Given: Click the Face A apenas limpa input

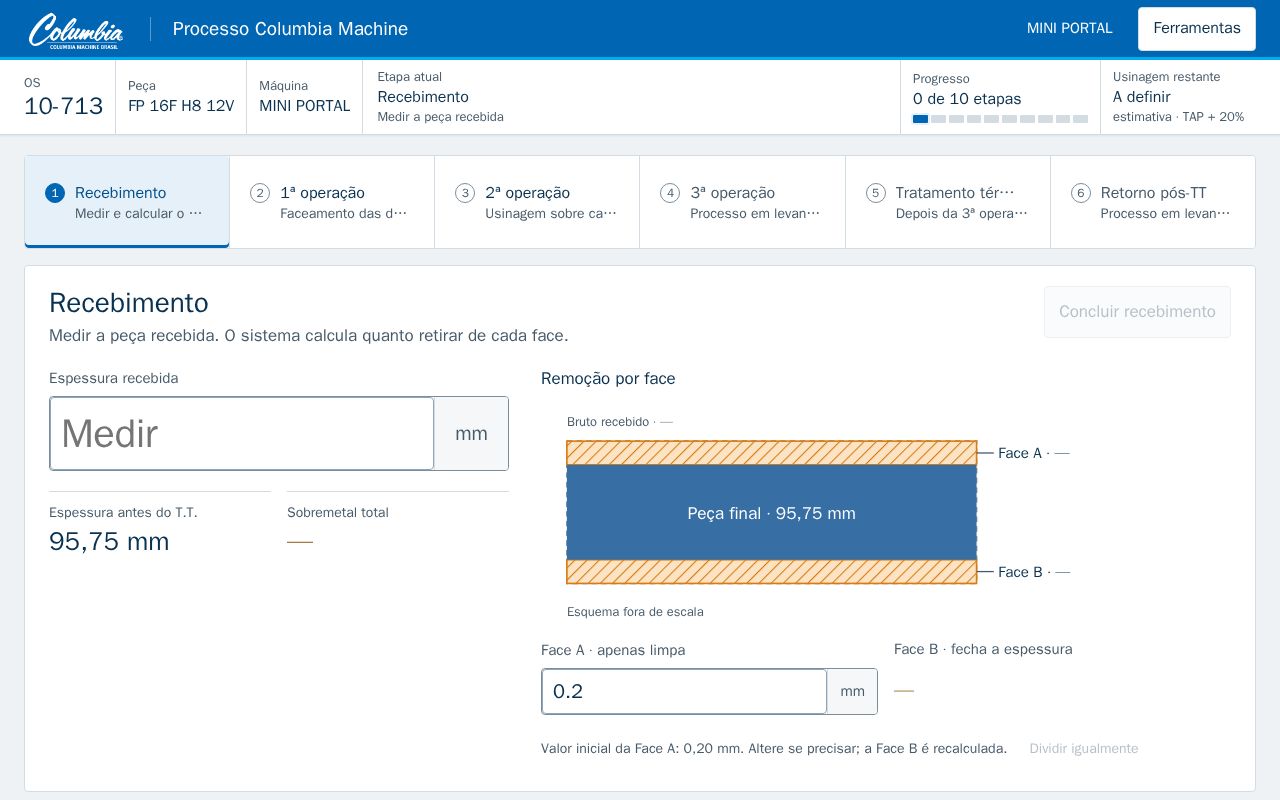Looking at the screenshot, I should (x=684, y=691).
